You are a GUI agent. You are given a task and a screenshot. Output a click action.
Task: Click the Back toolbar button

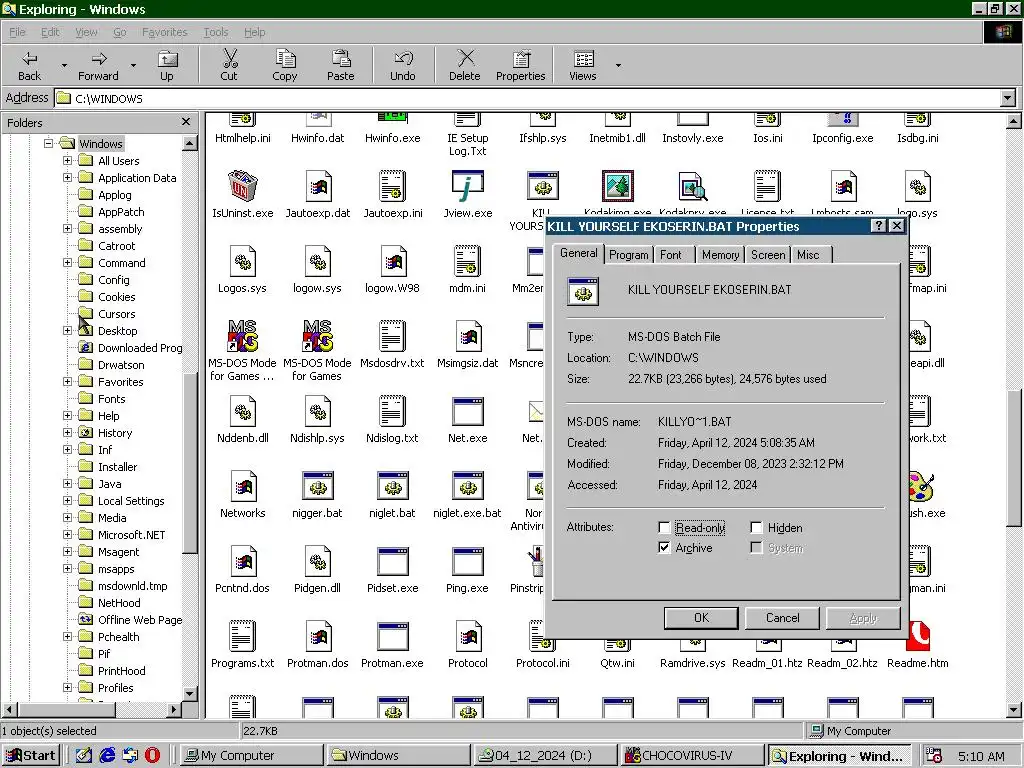click(x=29, y=65)
